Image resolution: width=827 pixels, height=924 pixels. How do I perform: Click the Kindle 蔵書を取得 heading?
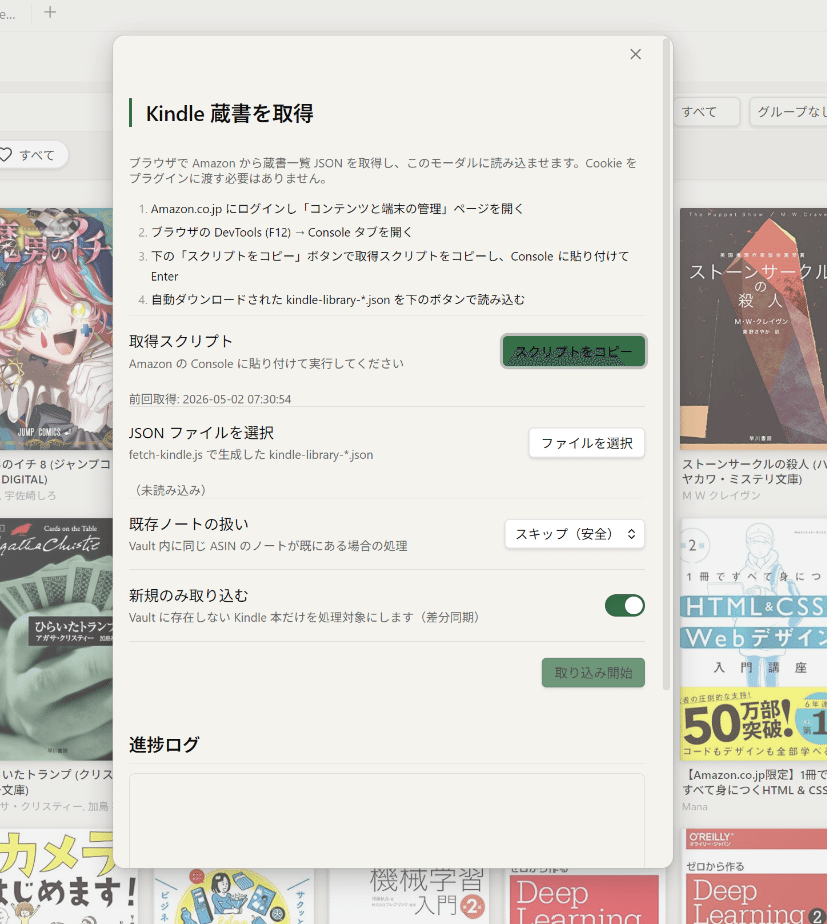[229, 113]
